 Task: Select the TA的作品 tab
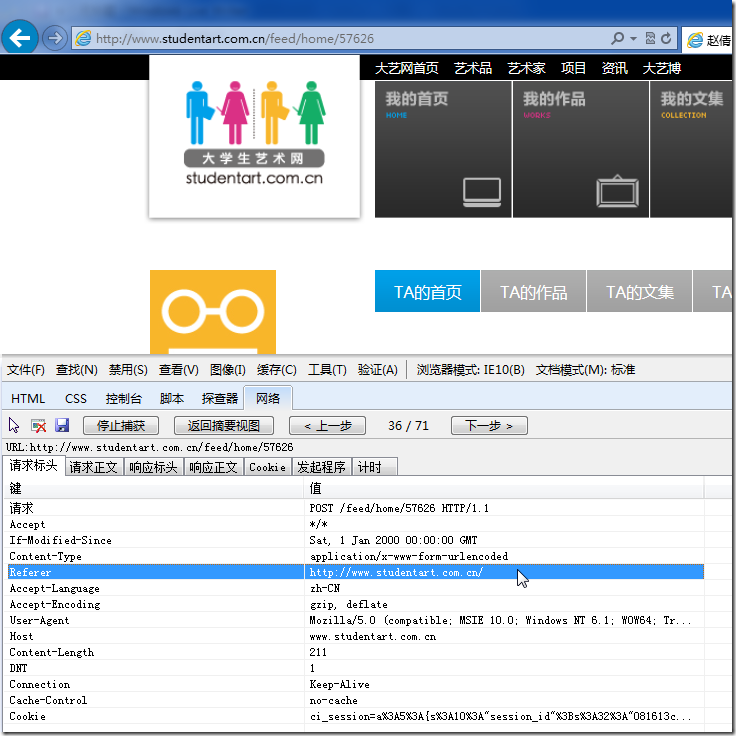(533, 291)
